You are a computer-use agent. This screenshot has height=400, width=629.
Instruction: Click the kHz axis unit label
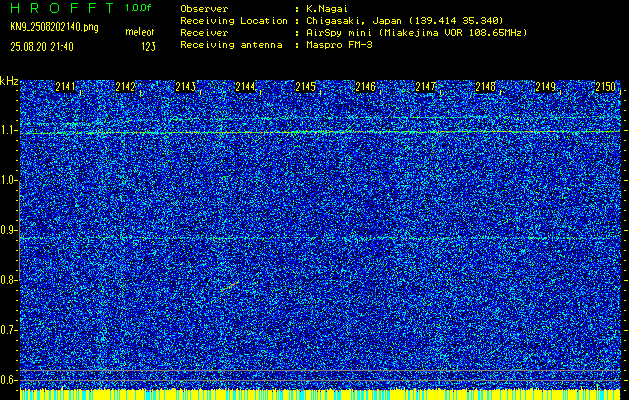tap(9, 81)
